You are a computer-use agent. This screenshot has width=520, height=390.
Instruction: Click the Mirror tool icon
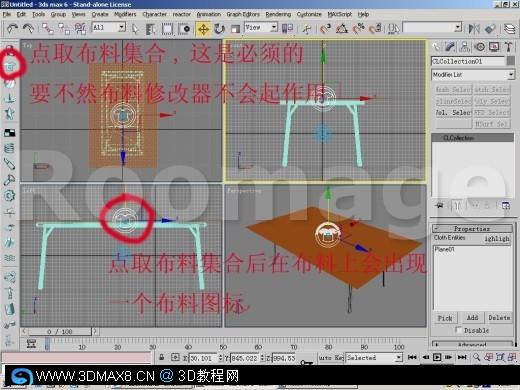[x=474, y=29]
